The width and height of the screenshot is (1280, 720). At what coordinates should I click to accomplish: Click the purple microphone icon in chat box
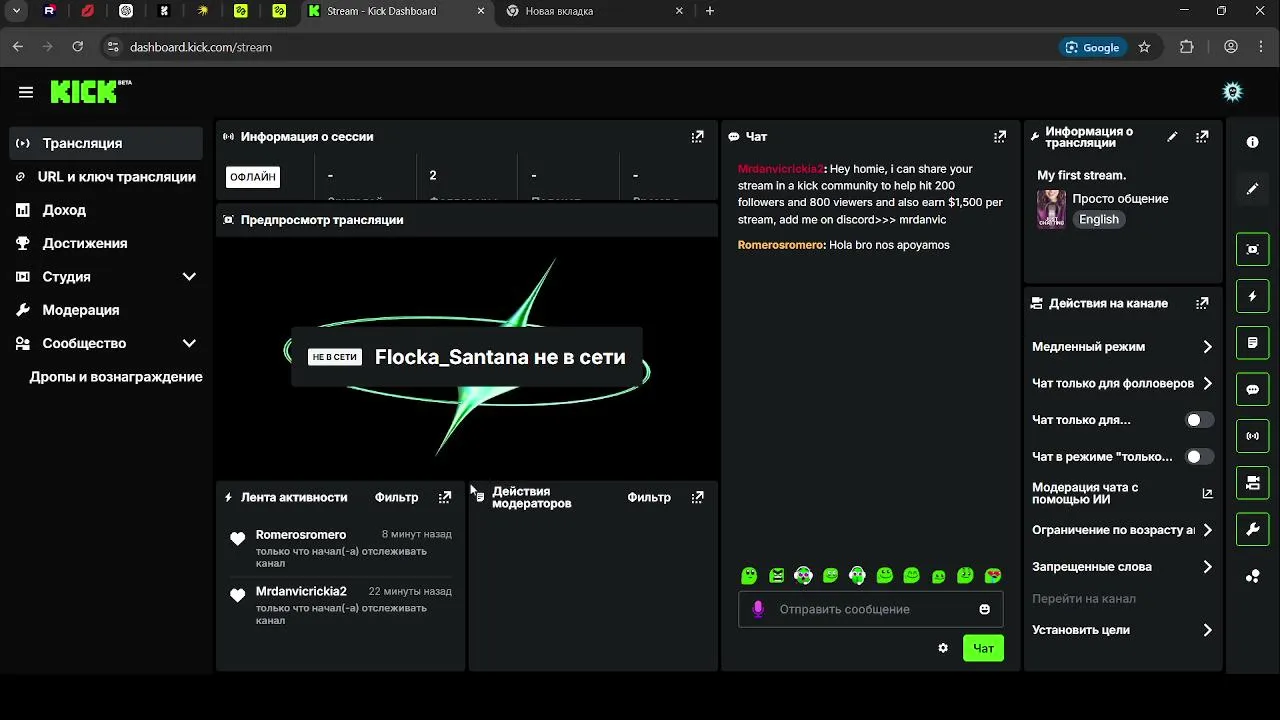758,609
